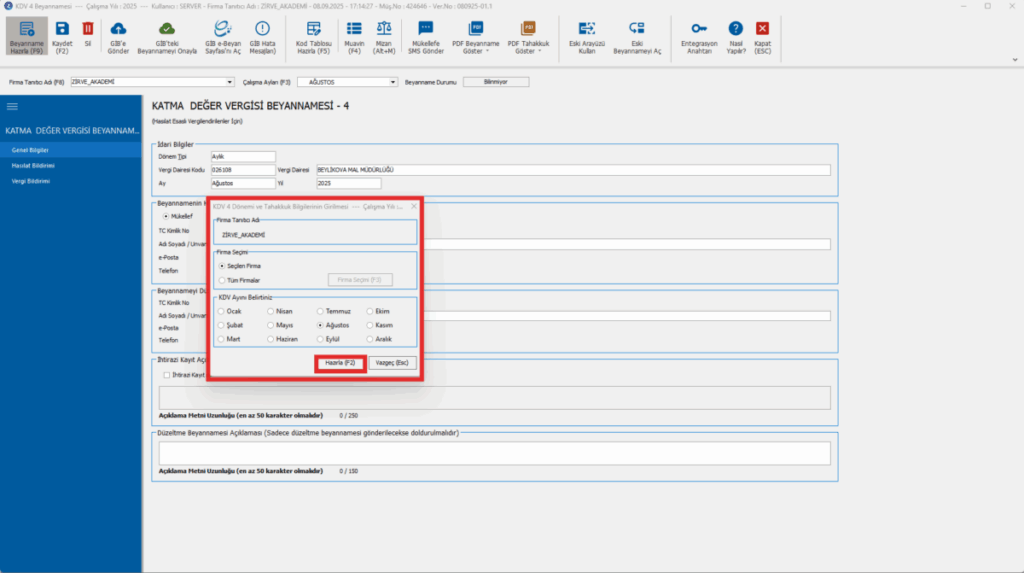
Task: Click the PDF Beyanname Göster icon
Action: [x=475, y=29]
